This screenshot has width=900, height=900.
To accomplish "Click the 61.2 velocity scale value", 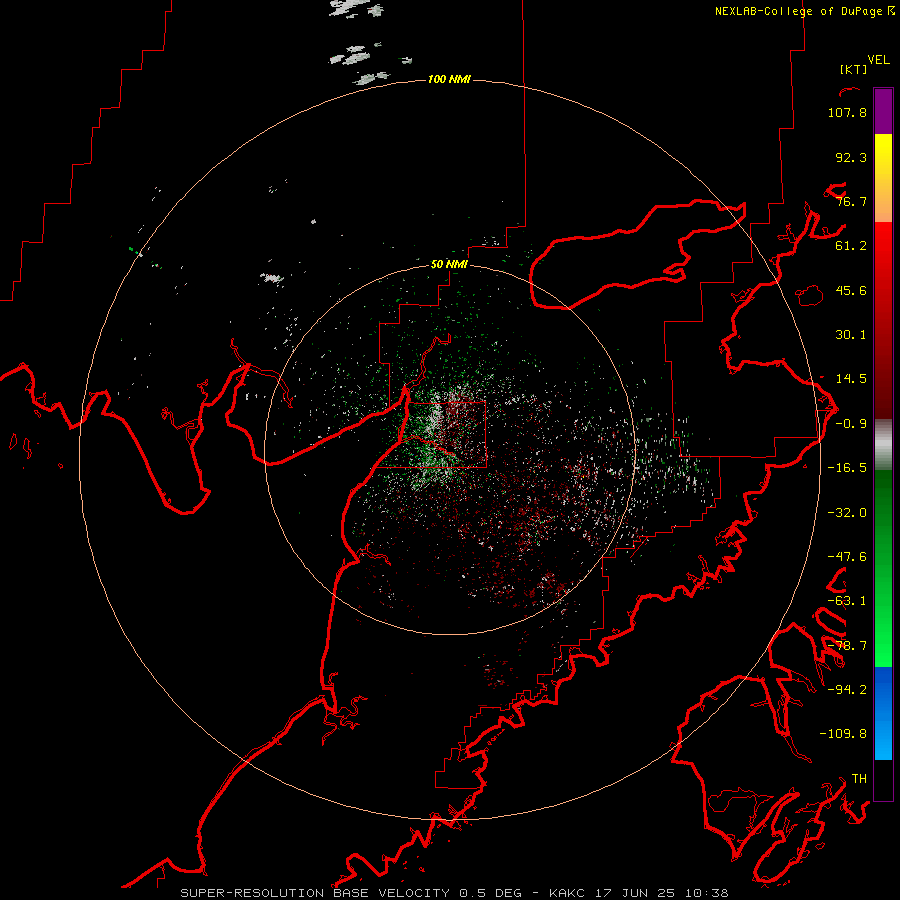I will (x=851, y=246).
